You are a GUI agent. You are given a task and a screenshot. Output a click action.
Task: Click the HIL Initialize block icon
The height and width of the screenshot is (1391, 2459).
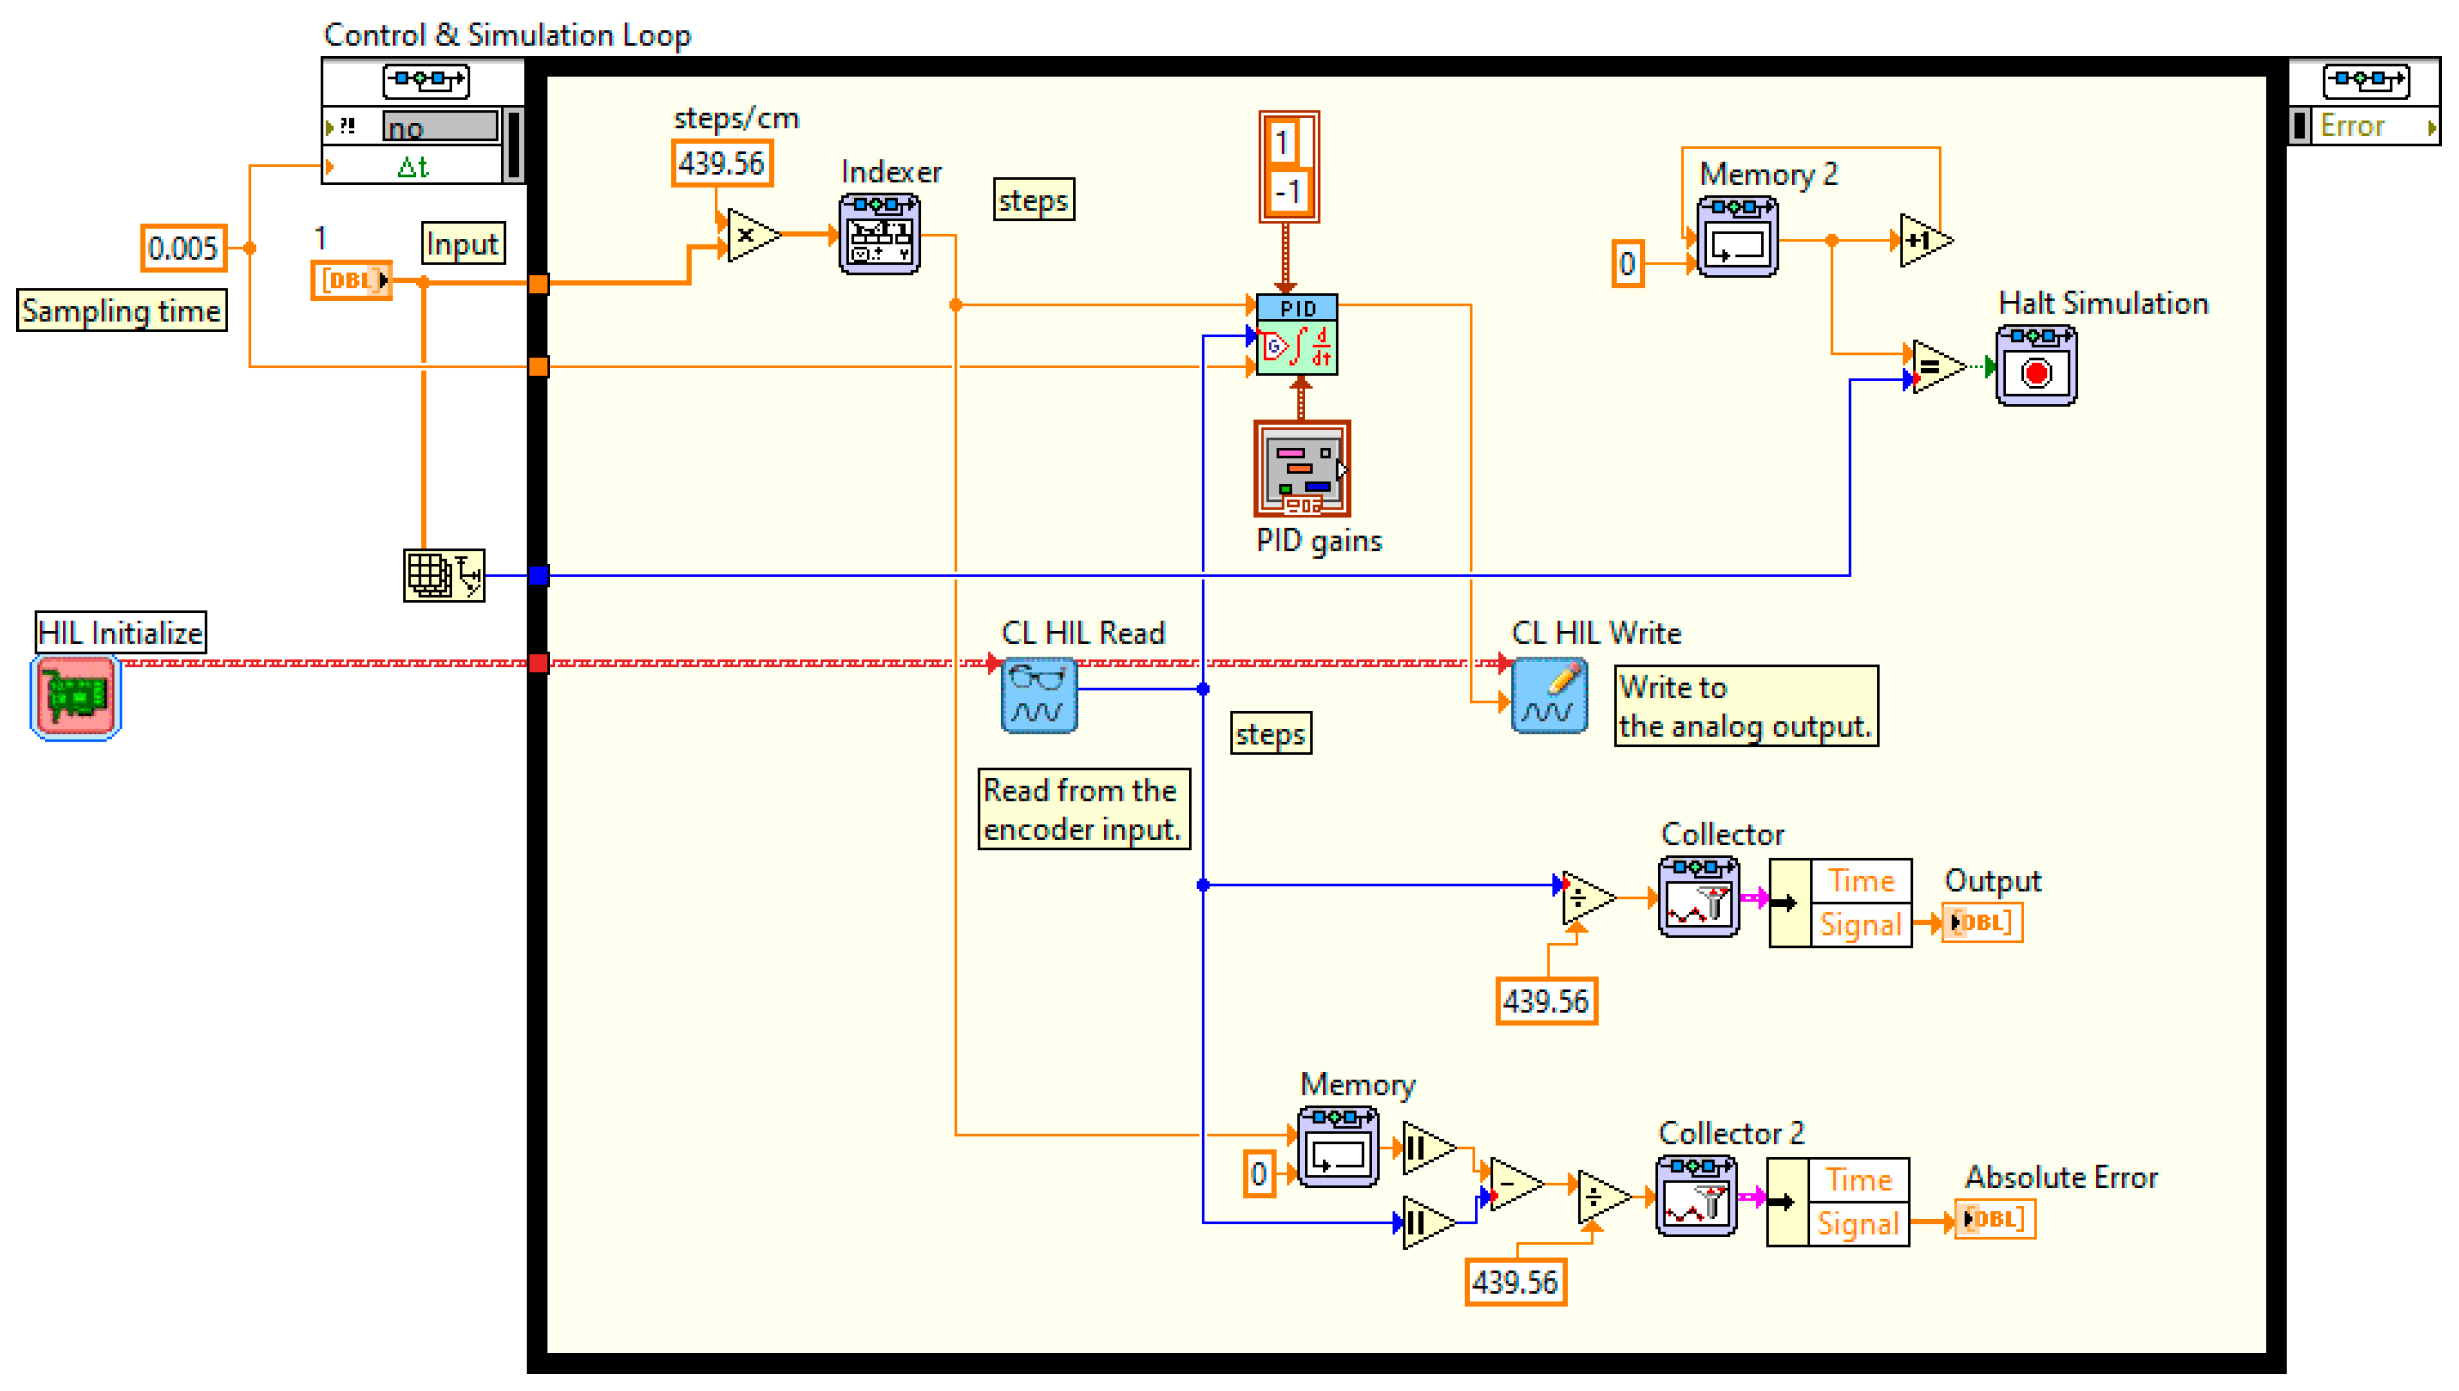pos(75,699)
